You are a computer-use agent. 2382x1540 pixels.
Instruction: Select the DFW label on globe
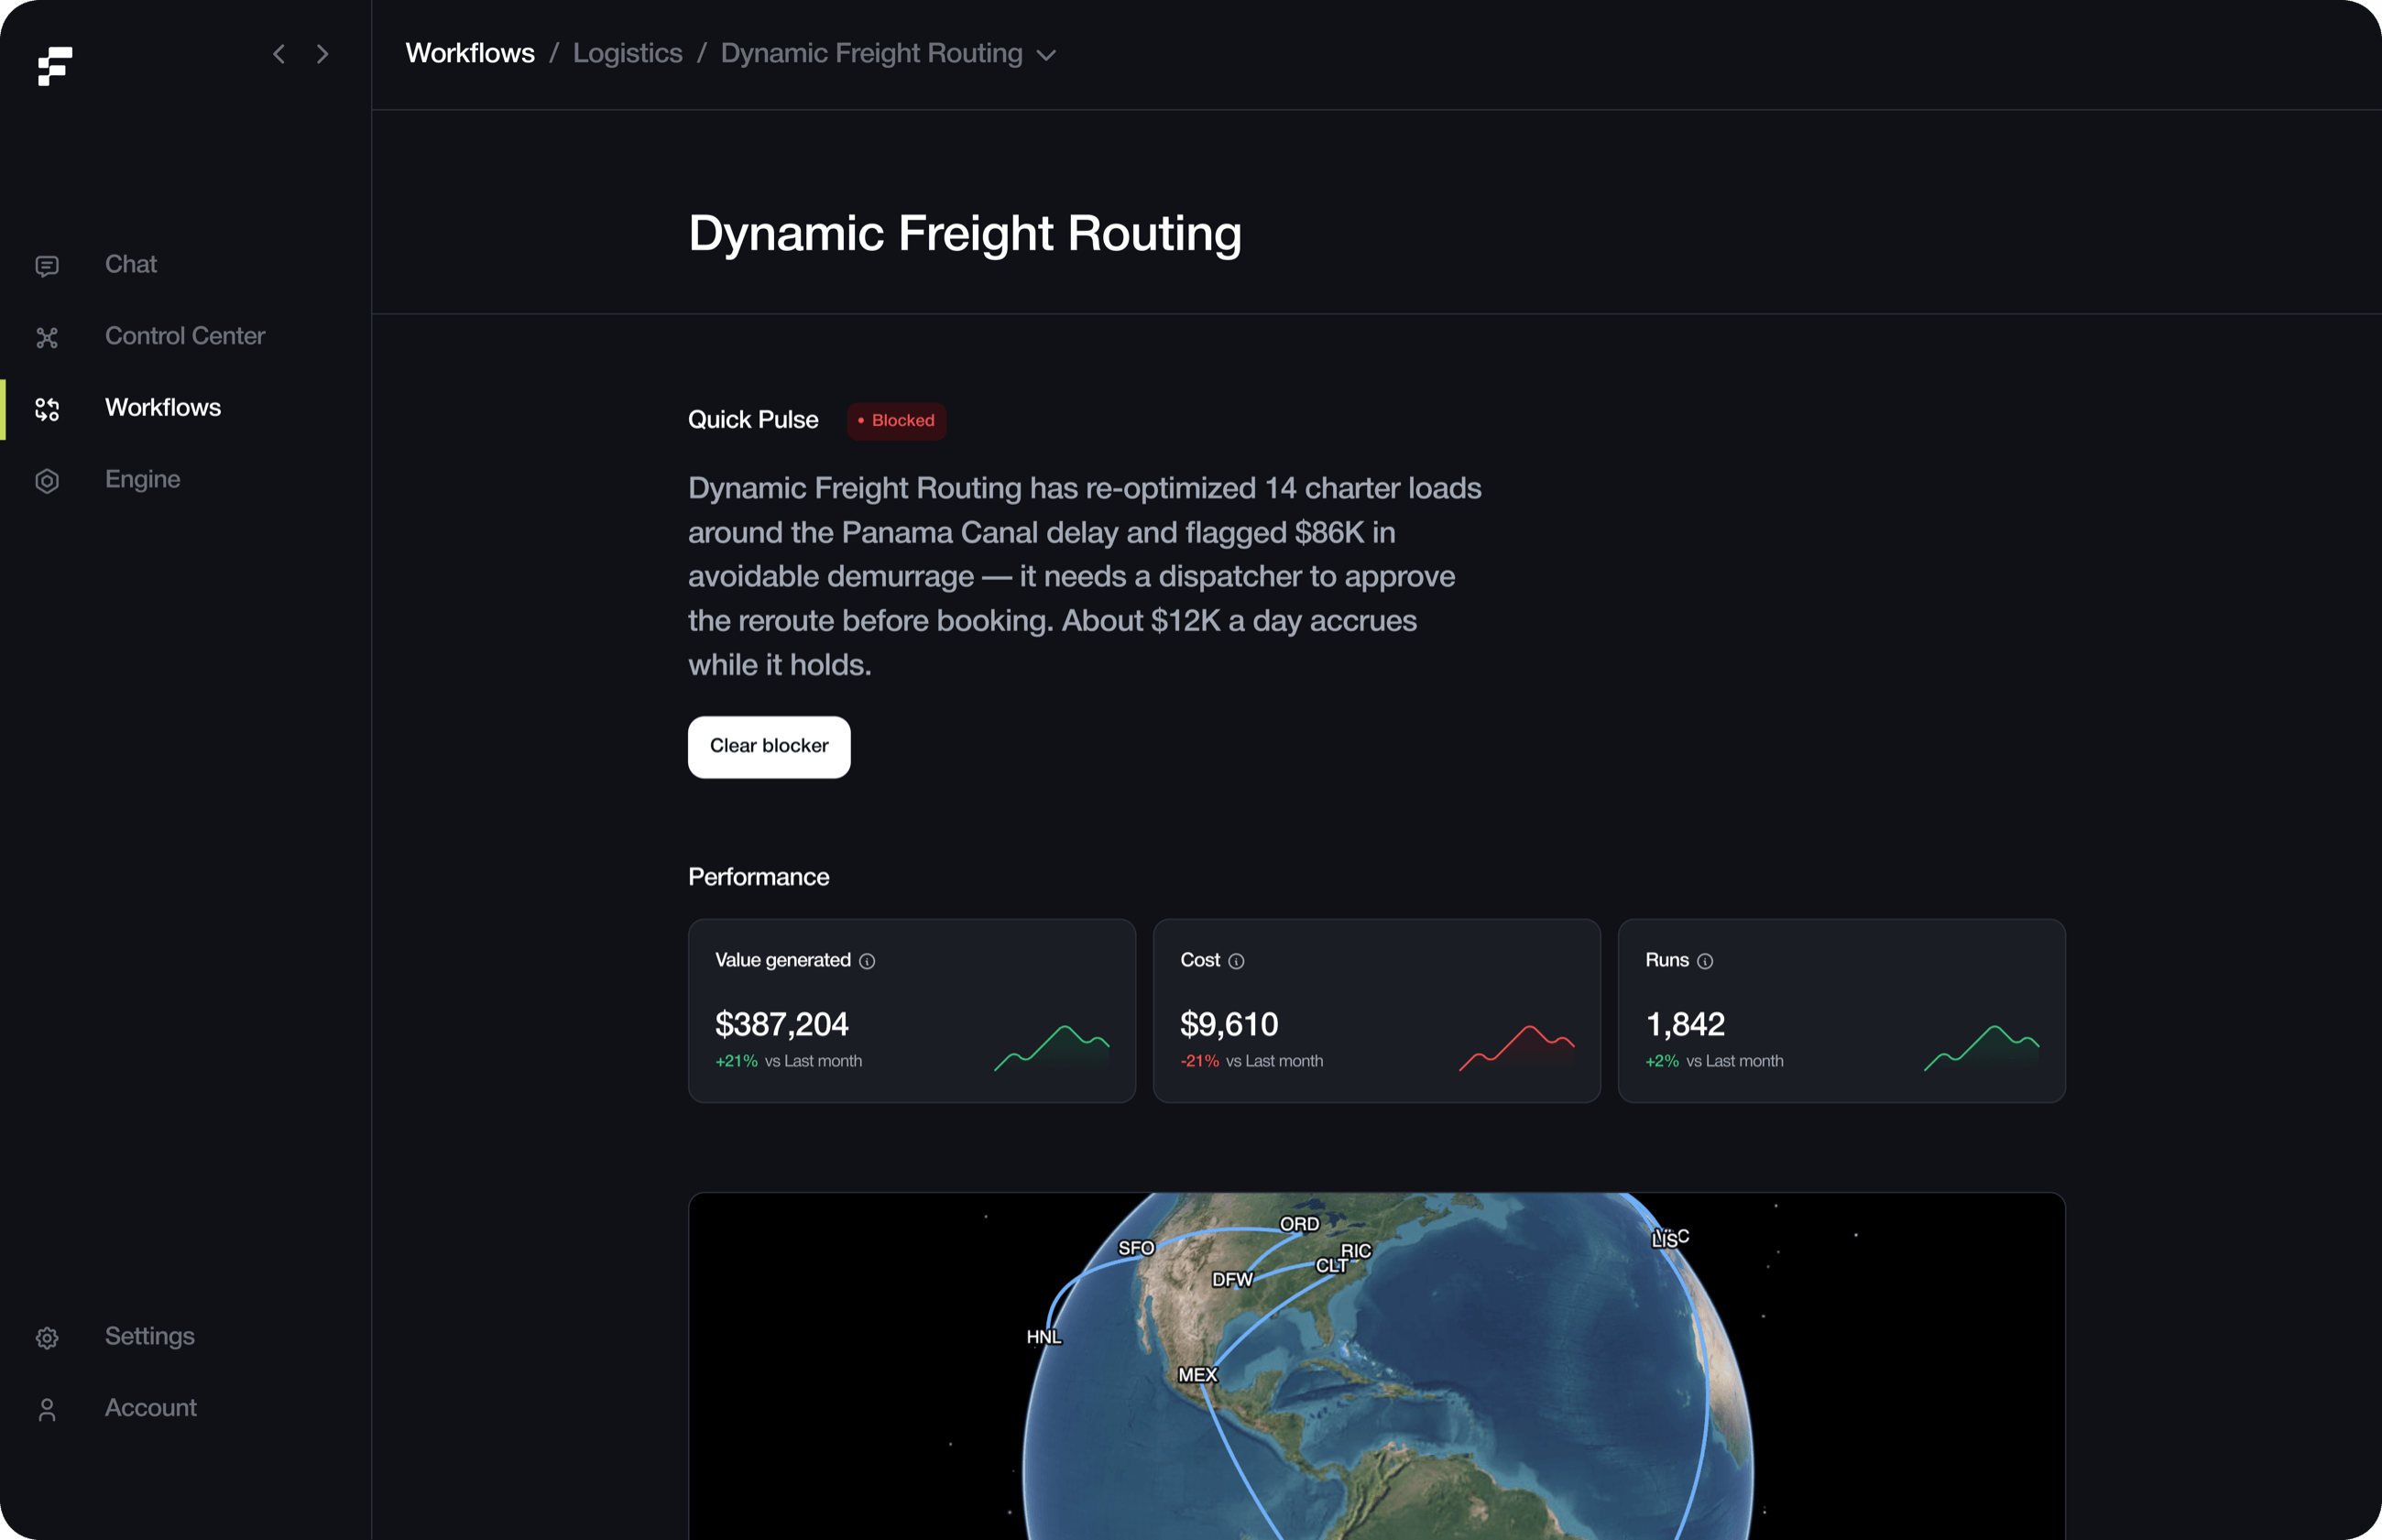[1232, 1280]
